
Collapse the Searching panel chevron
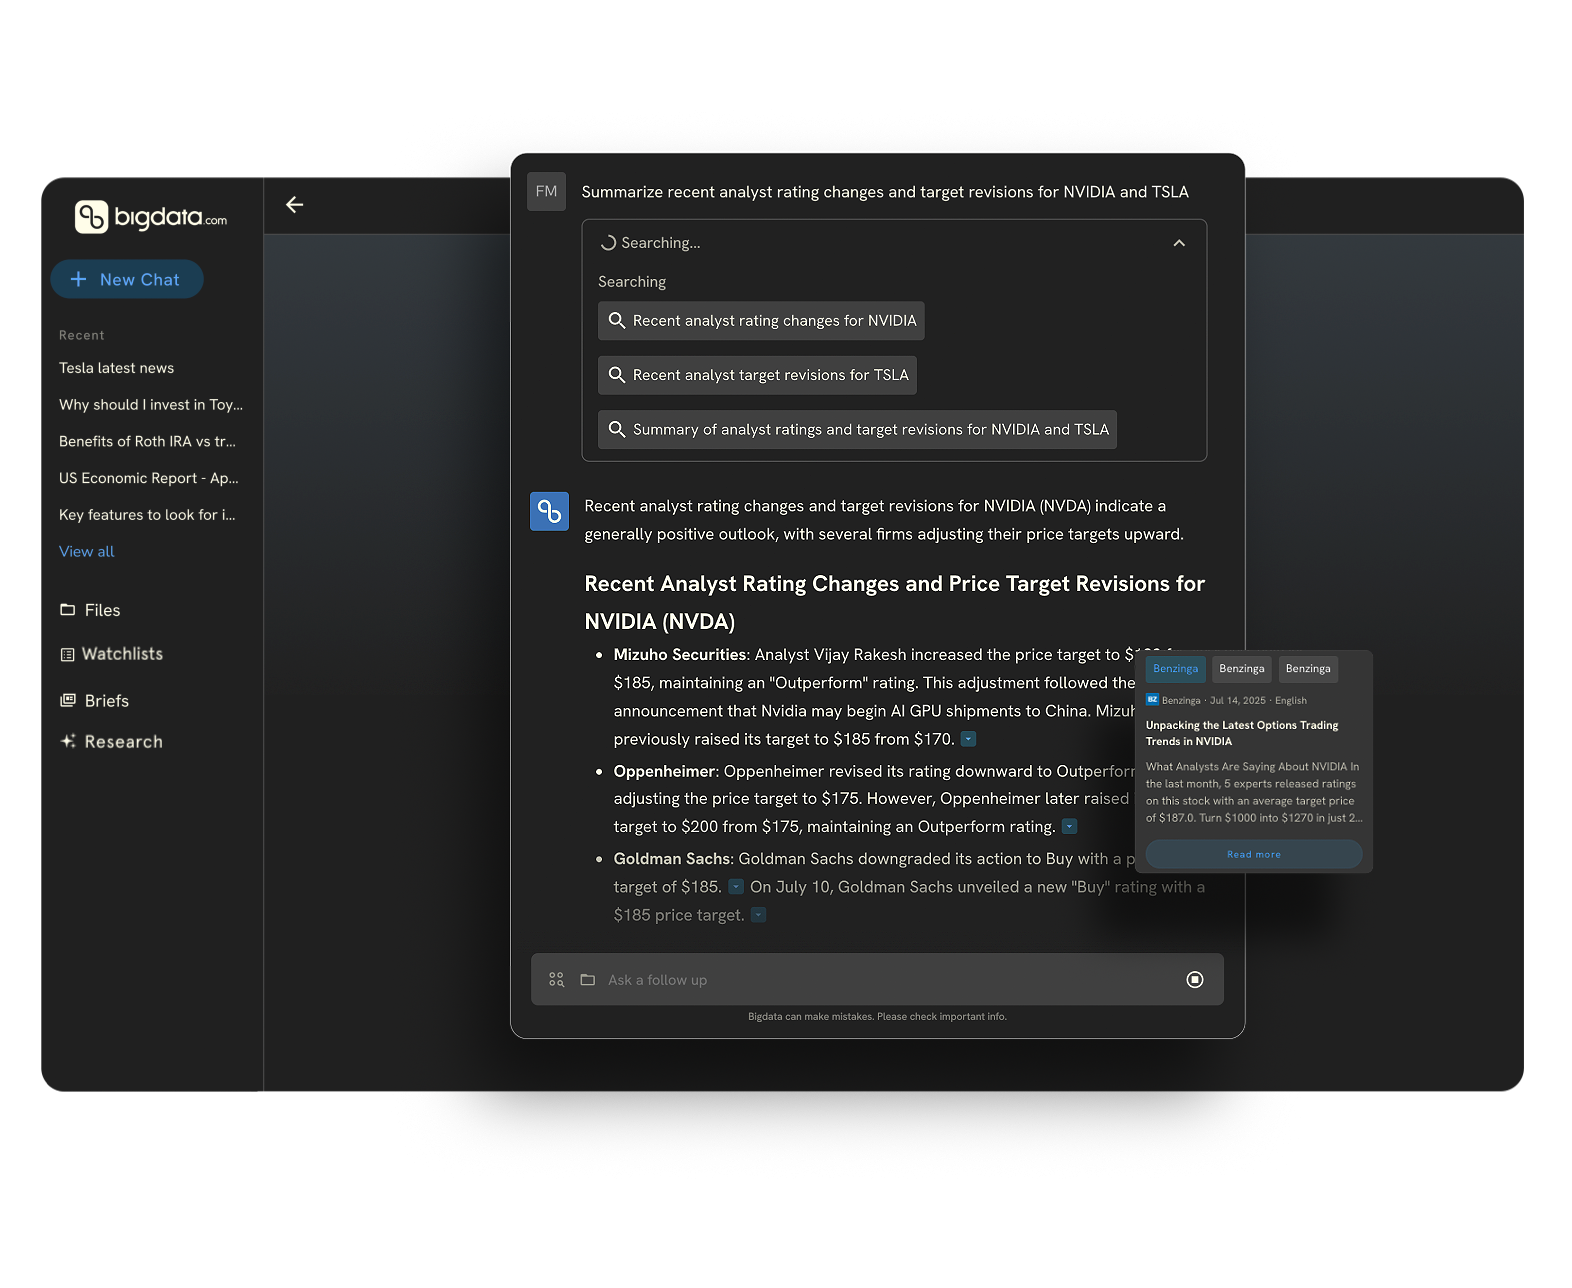[1179, 243]
